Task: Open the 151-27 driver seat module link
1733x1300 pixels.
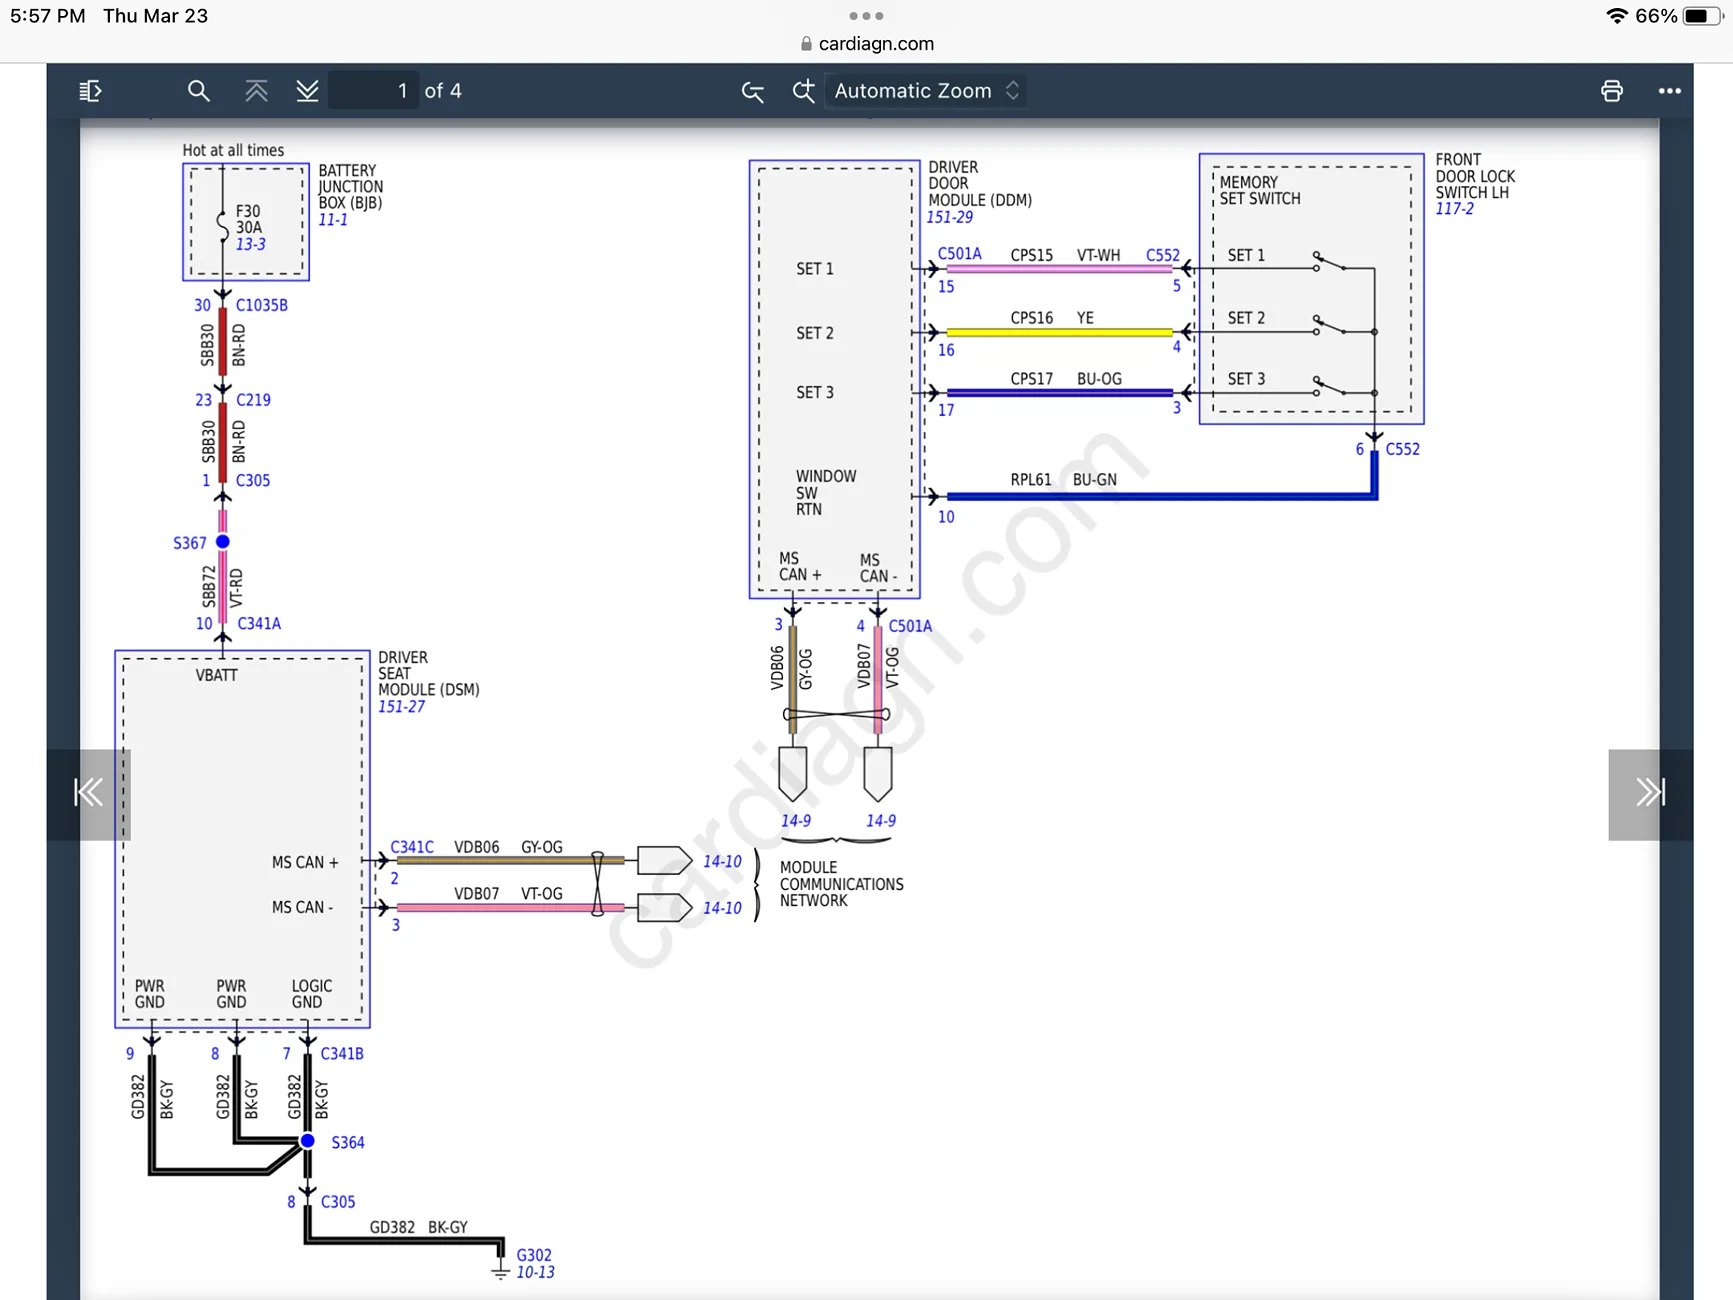Action: coord(401,707)
